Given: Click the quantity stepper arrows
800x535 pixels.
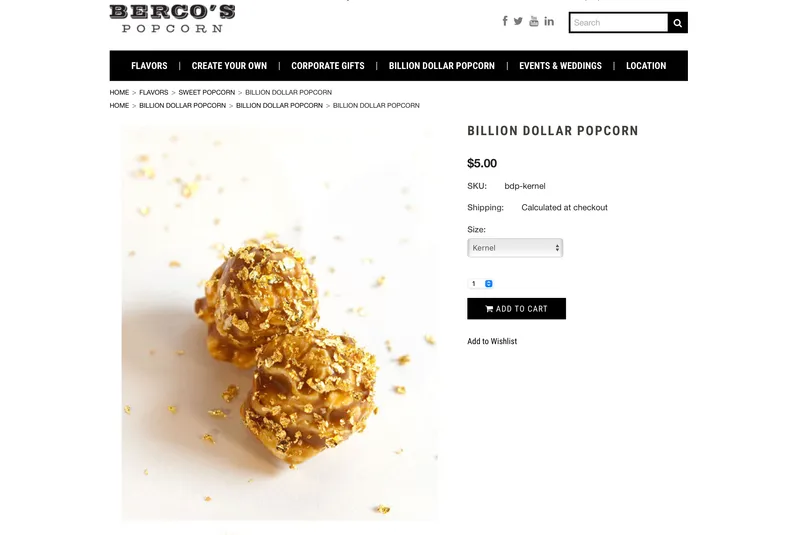Looking at the screenshot, I should pos(489,284).
